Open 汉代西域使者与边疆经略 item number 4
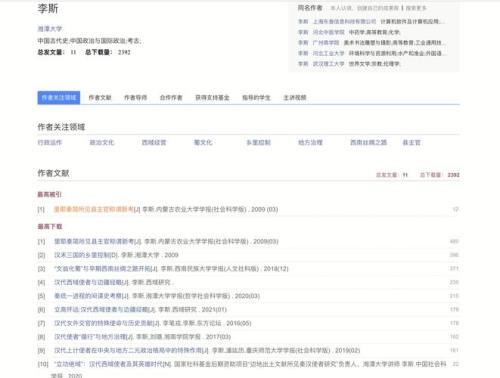The width and height of the screenshot is (500, 378). (x=88, y=282)
